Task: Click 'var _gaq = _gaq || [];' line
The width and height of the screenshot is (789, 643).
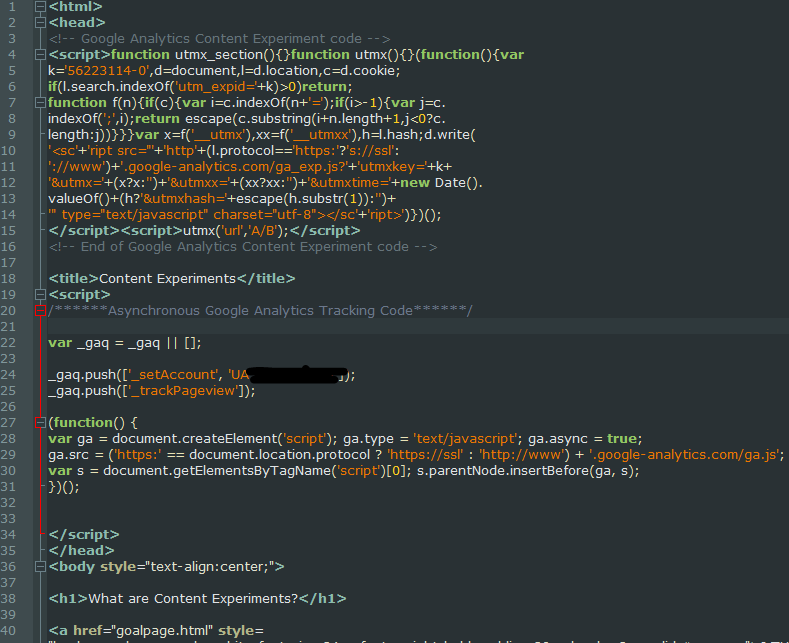Action: 125,343
